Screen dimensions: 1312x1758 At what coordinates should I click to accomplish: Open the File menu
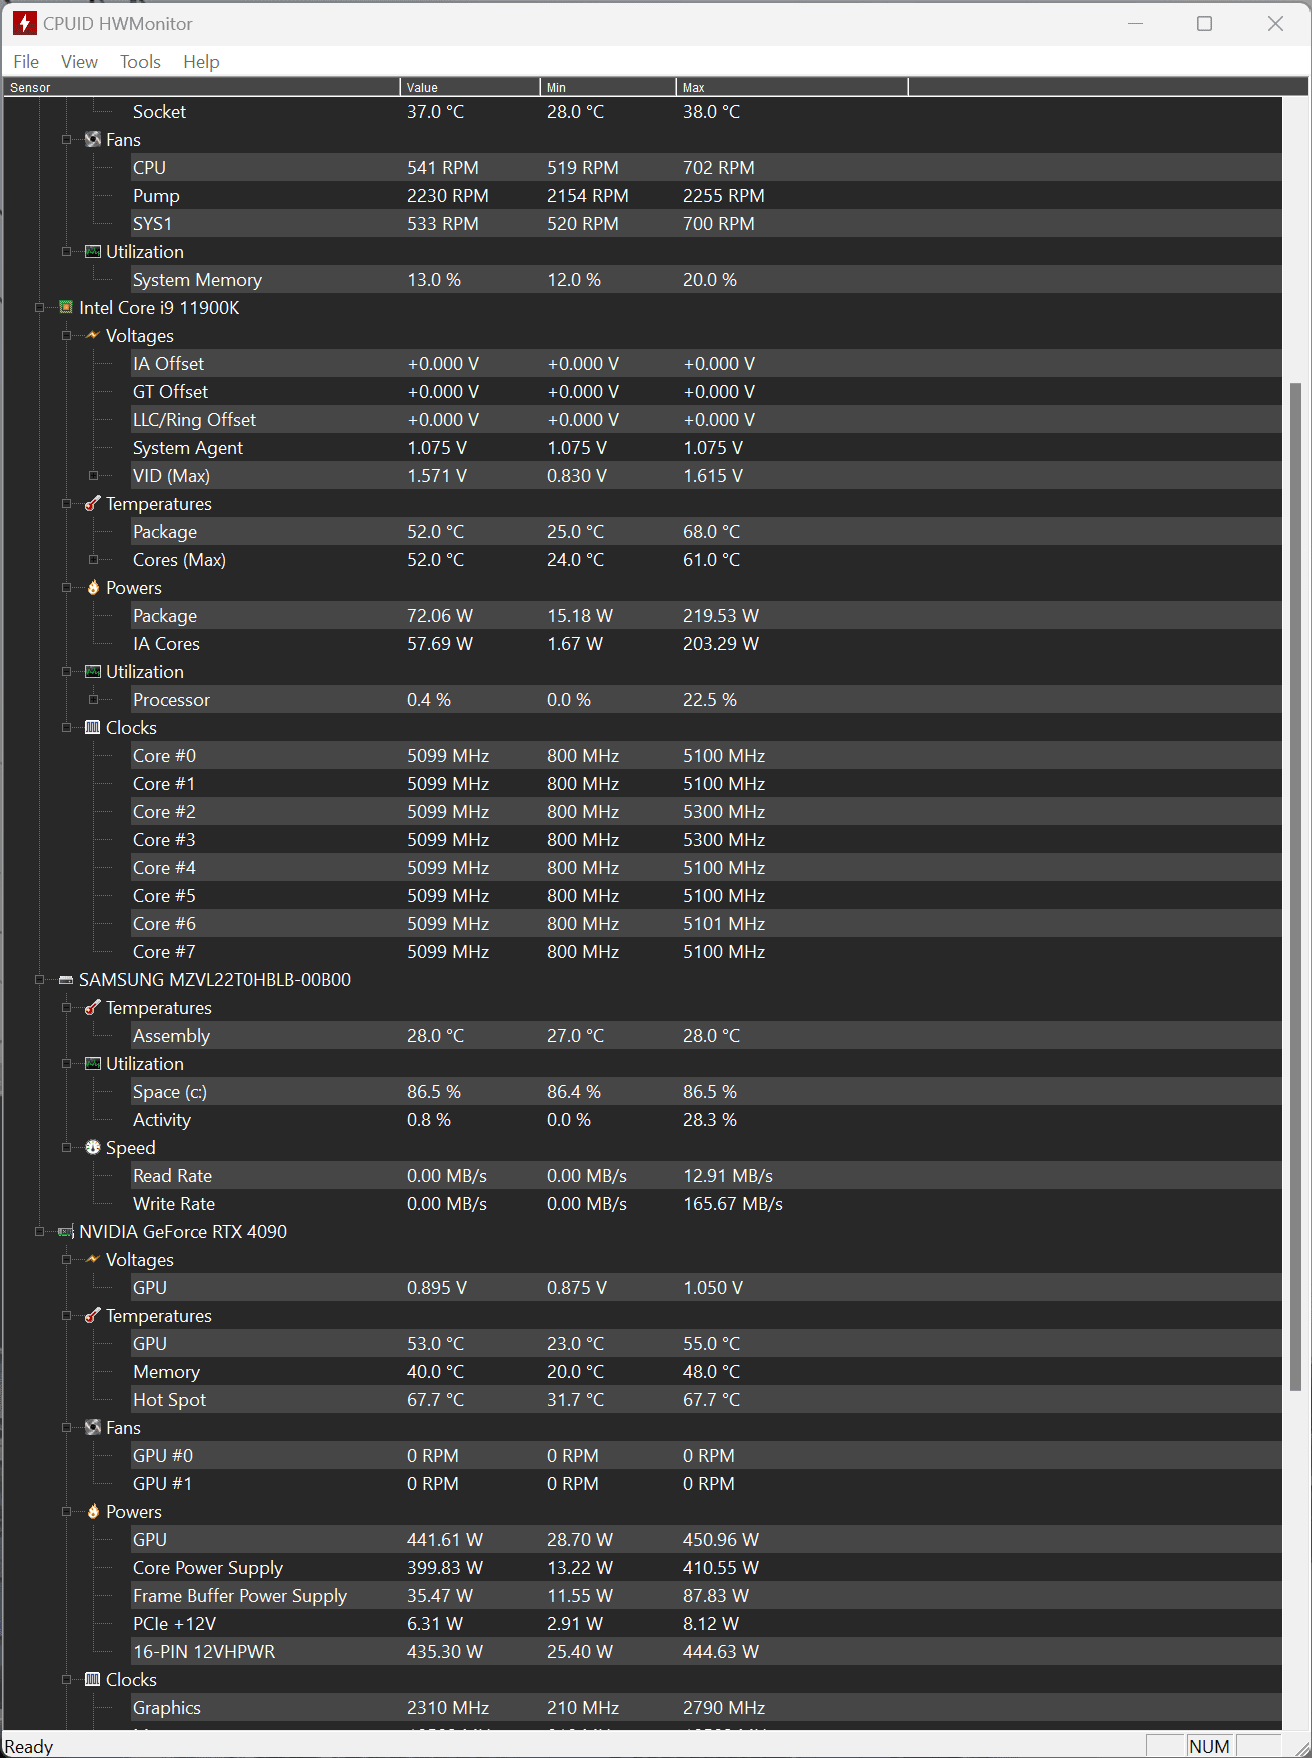(26, 62)
